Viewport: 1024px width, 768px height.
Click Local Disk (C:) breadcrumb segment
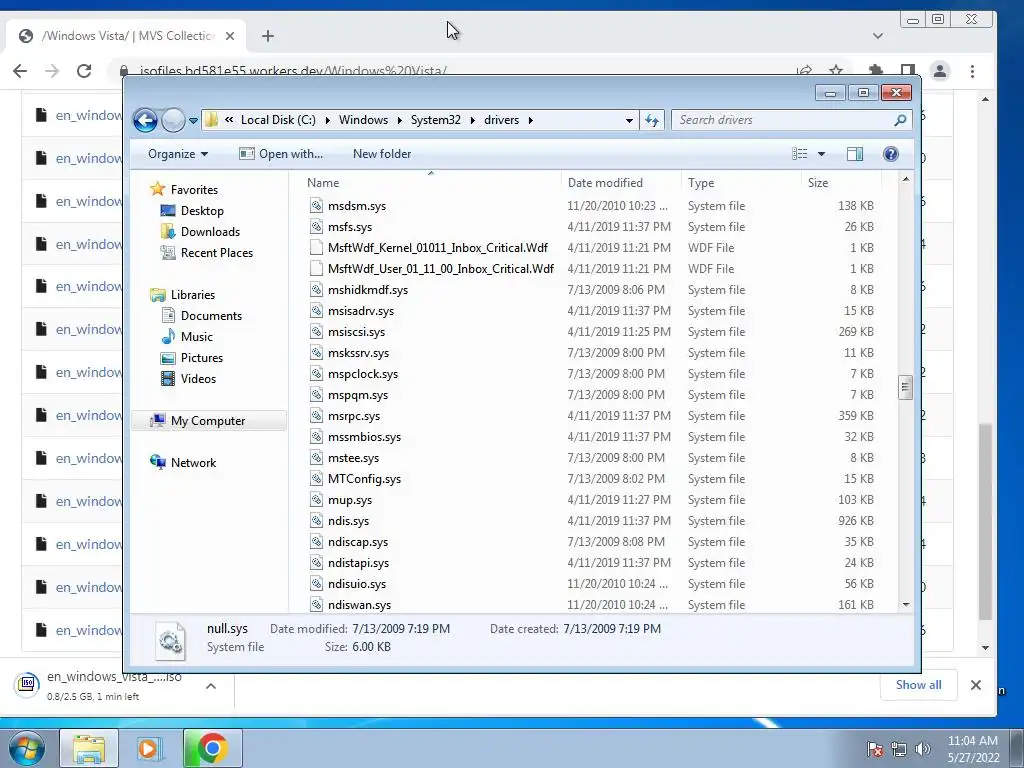pos(278,120)
